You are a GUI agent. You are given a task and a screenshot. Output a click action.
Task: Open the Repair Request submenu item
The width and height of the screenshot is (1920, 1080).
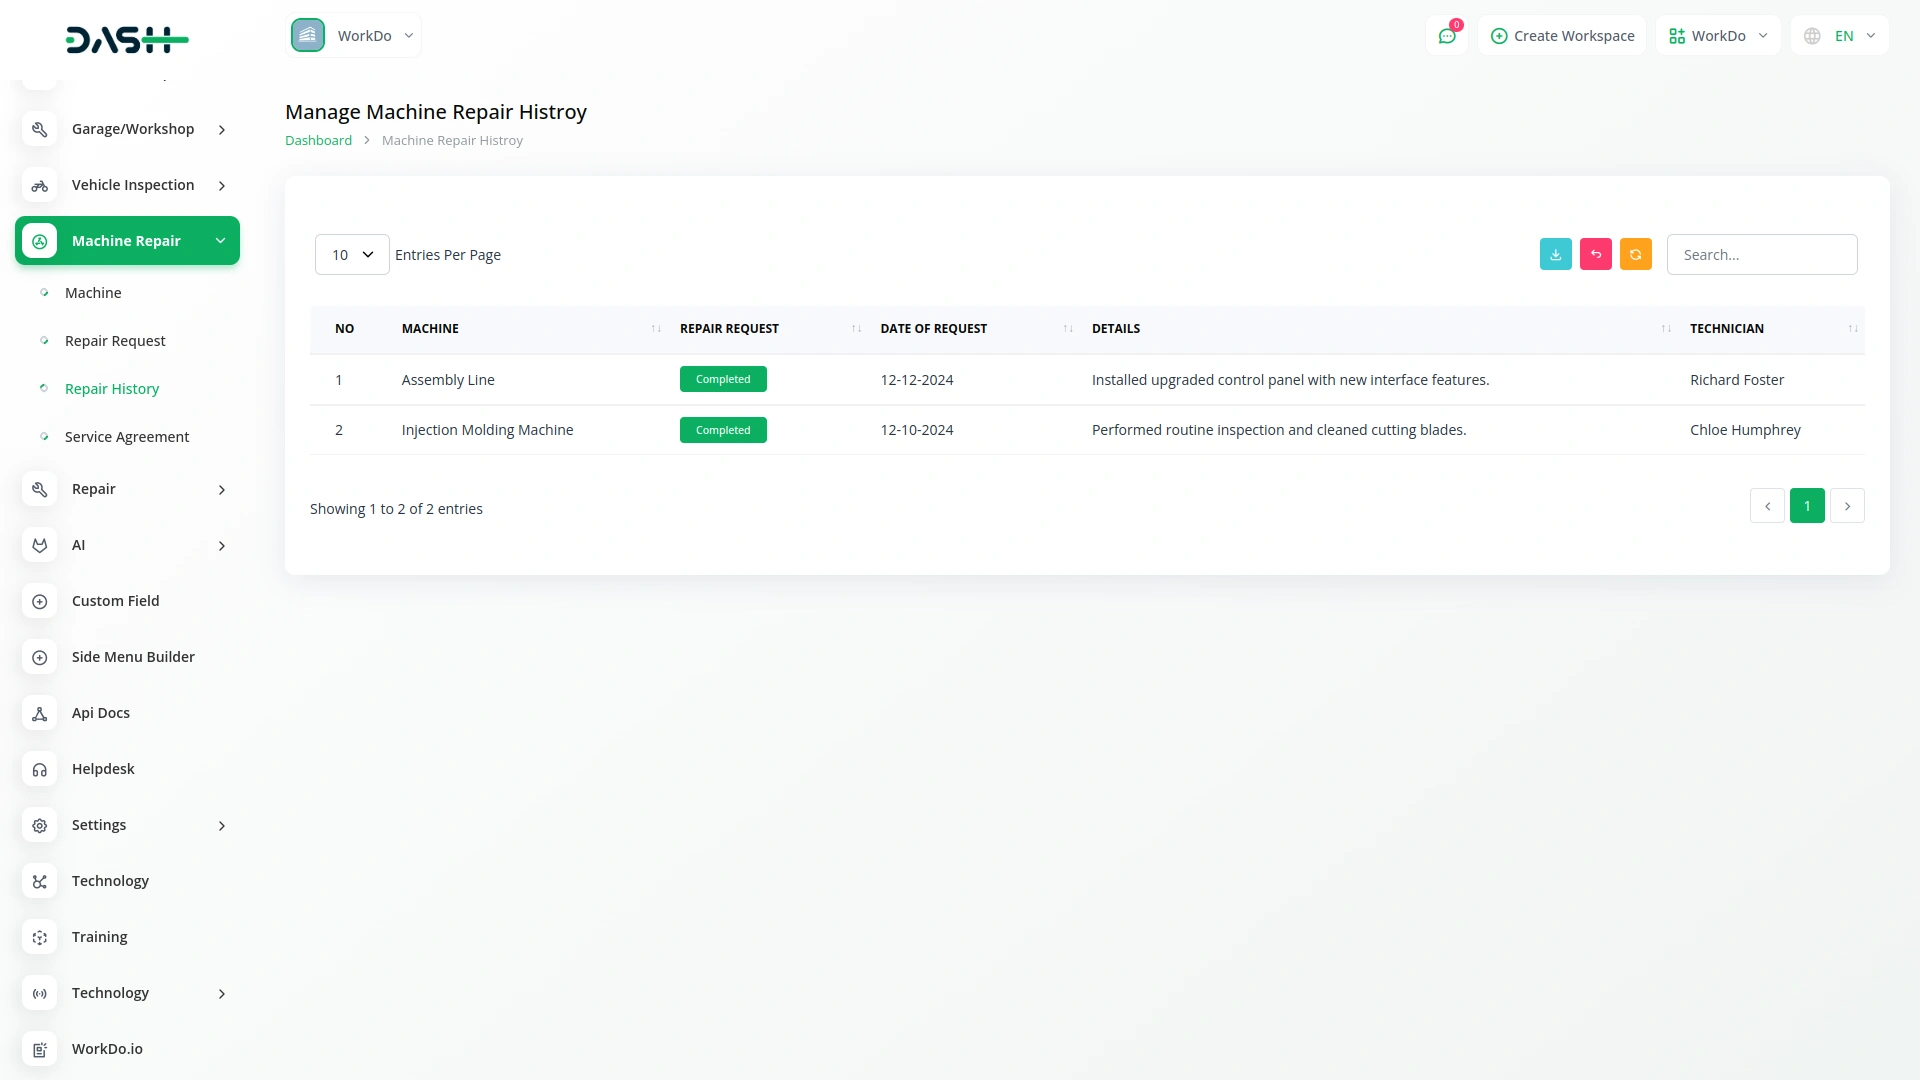coord(115,341)
